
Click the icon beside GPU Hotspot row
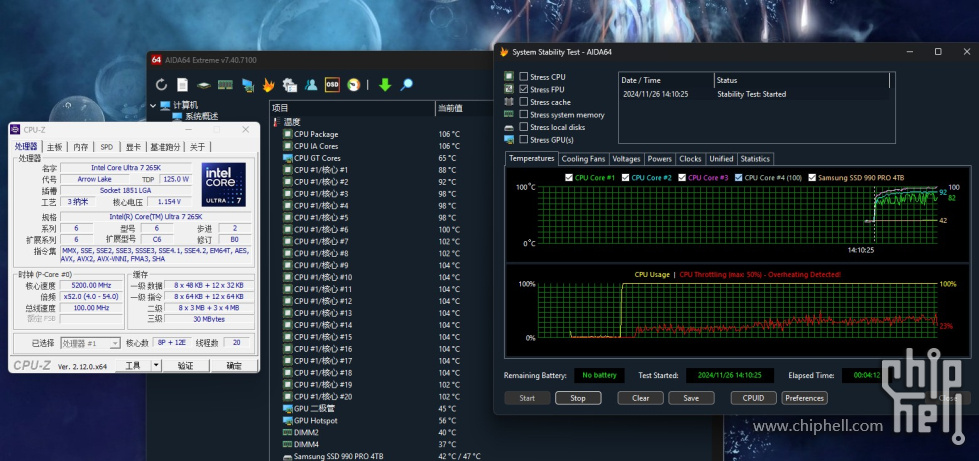(x=287, y=420)
